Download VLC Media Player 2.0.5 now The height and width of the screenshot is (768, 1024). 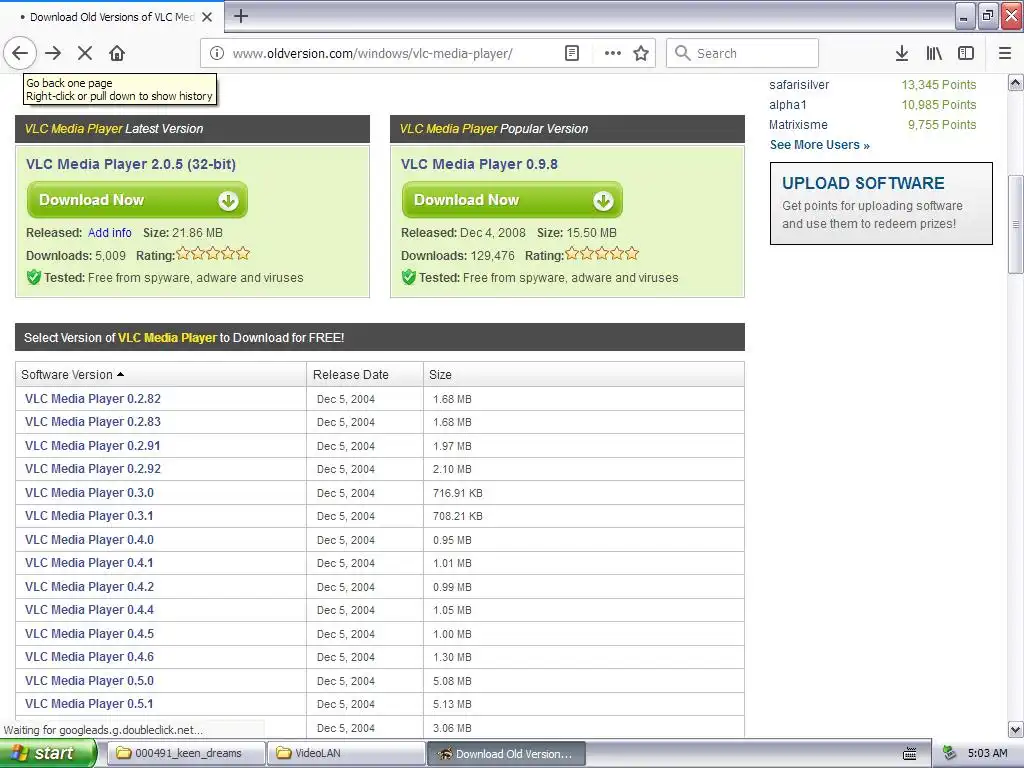click(137, 200)
